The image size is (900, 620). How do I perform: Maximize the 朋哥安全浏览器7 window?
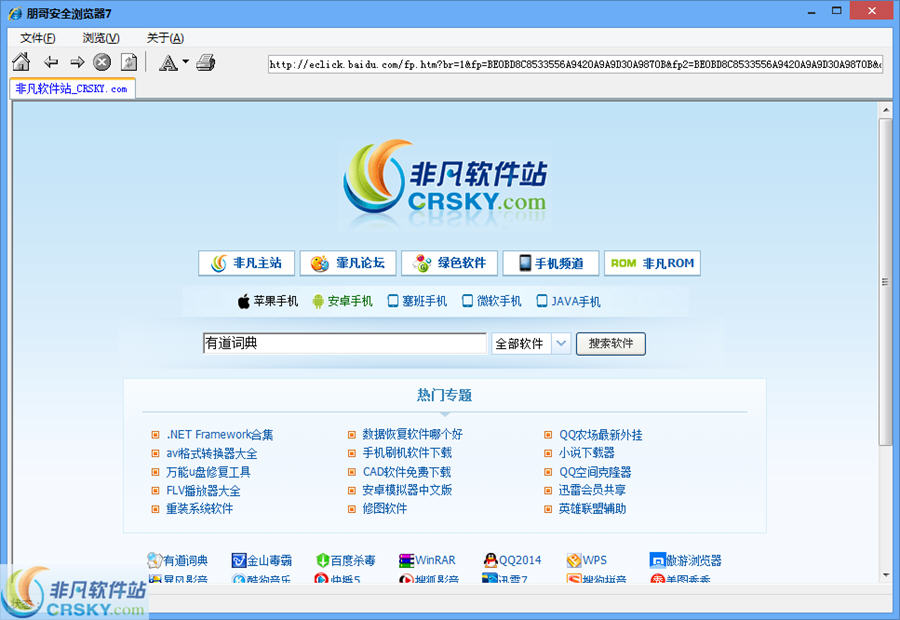[x=837, y=11]
